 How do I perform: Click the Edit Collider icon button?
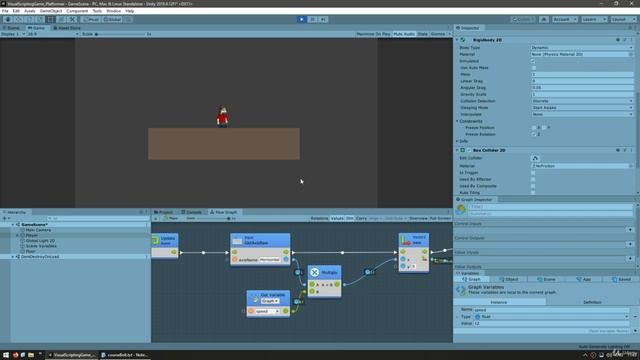click(535, 158)
